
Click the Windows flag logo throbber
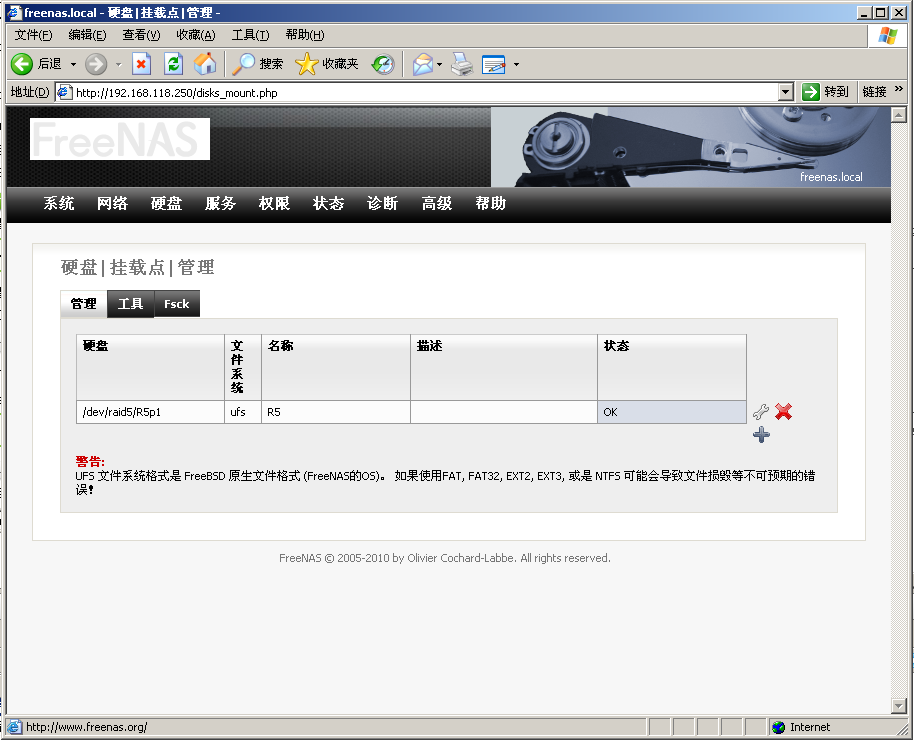[887, 36]
